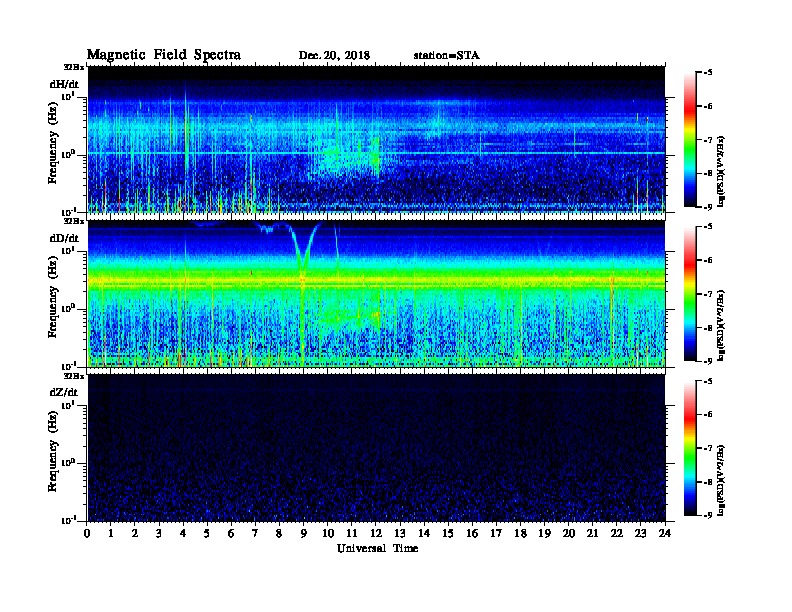Click the 10^0 frequency tick of the dH/dt panel
The image size is (792, 612).
pyautogui.click(x=68, y=155)
